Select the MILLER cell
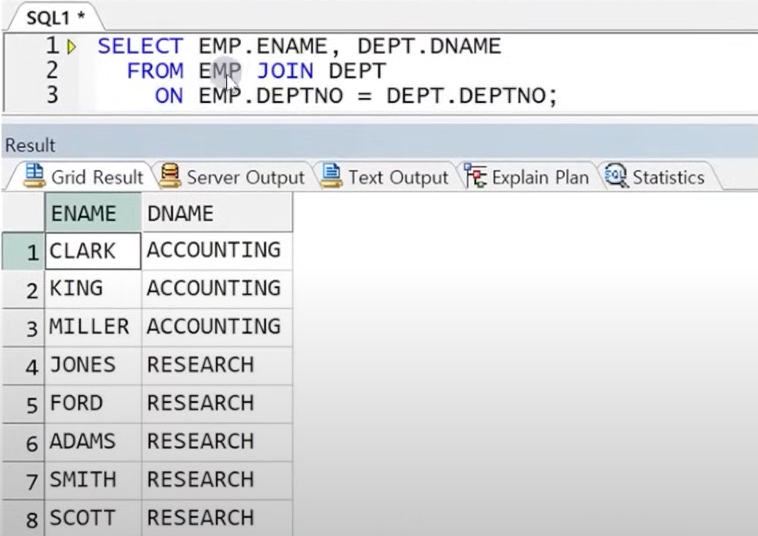Screen dimensions: 758x536 [93, 327]
